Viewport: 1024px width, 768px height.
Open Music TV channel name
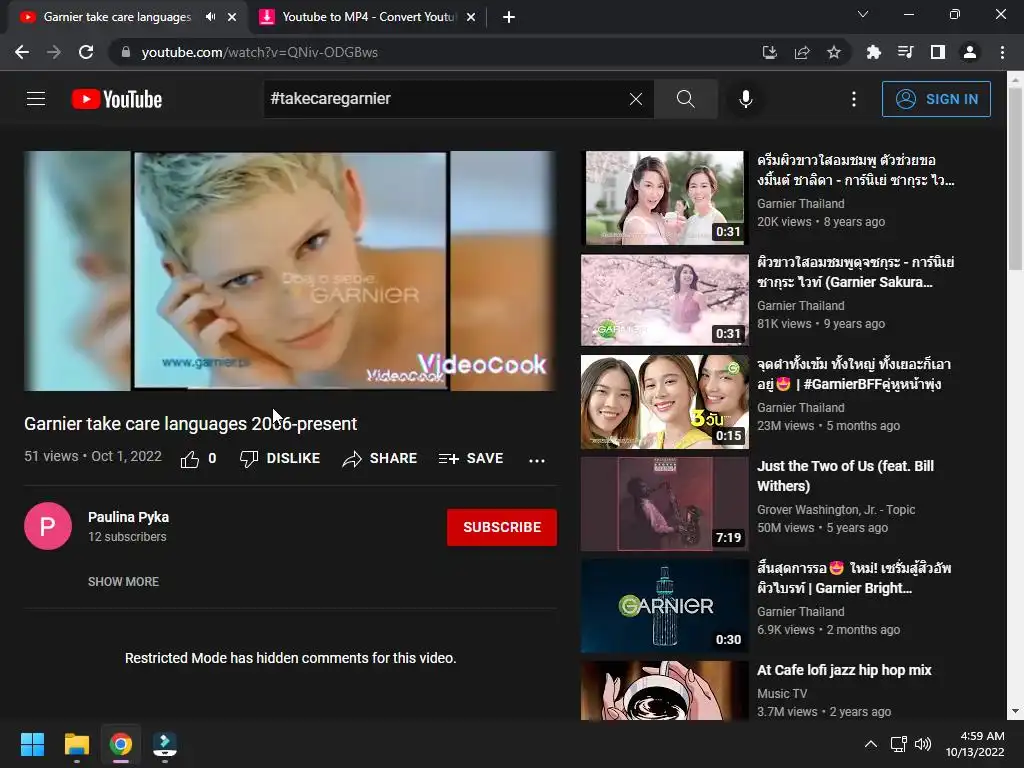782,694
